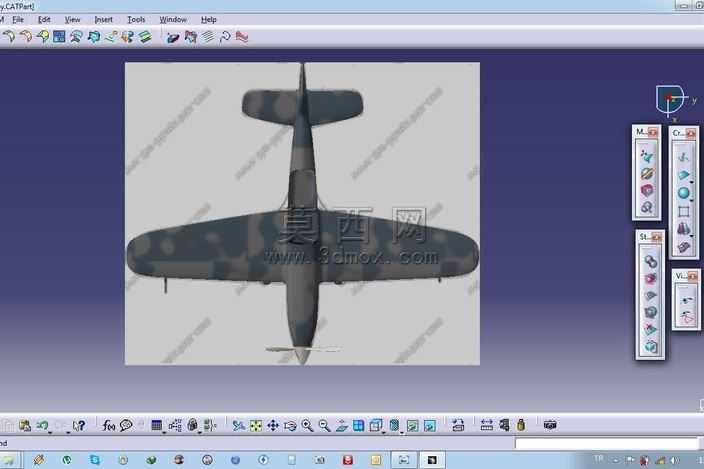Expand the render style dropdown arrow
The height and width of the screenshot is (469, 704).
(402, 432)
